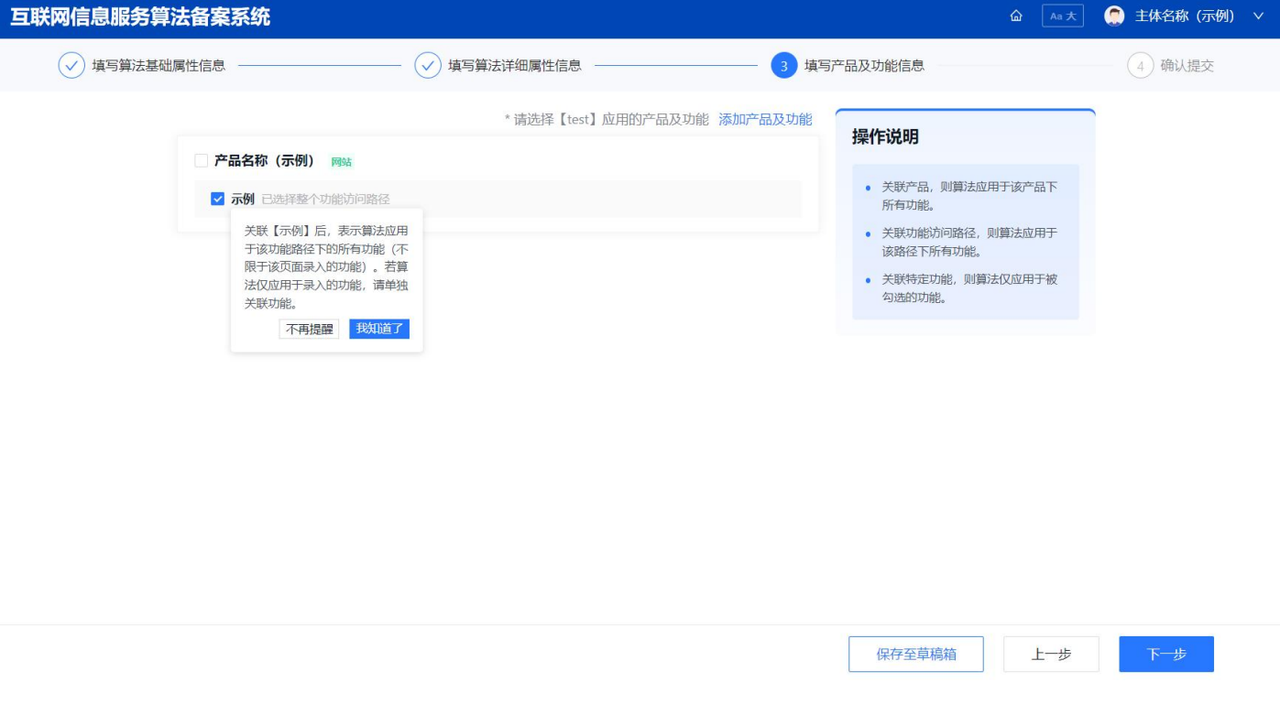Screen dimensions: 1280x704
Task: Click 下一步 button
Action: [x=1166, y=654]
